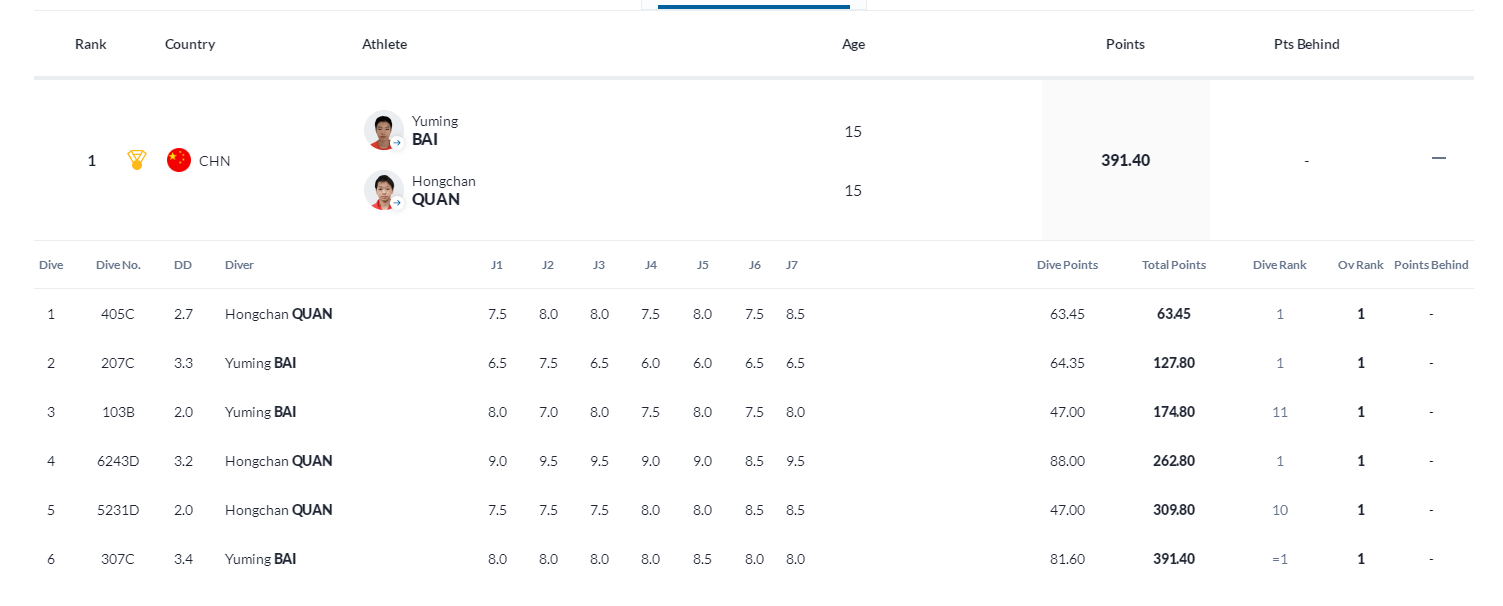Click the China flag icon
Image resolution: width=1503 pixels, height=606 pixels.
179,160
